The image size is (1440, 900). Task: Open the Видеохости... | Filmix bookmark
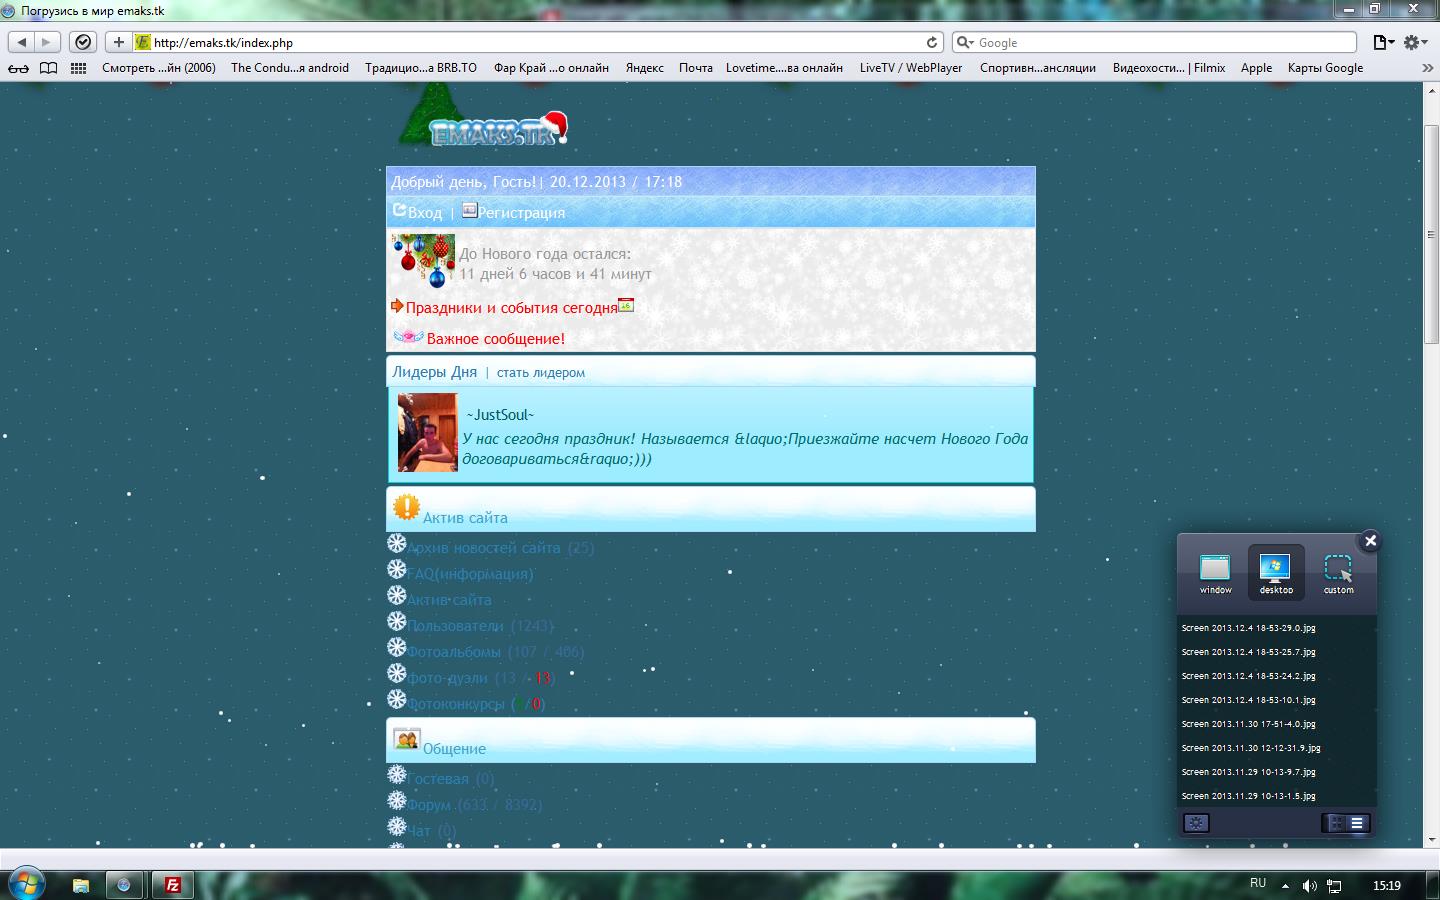[1169, 68]
